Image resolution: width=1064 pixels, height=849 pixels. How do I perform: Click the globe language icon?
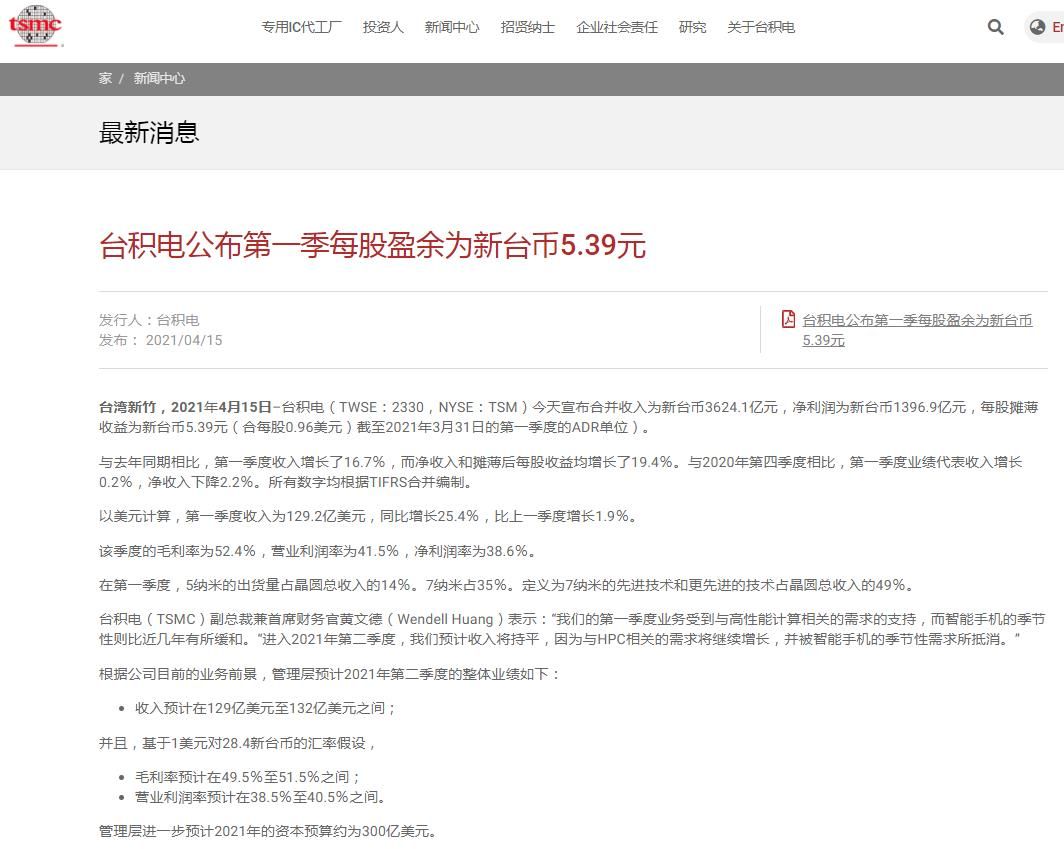[x=1038, y=27]
